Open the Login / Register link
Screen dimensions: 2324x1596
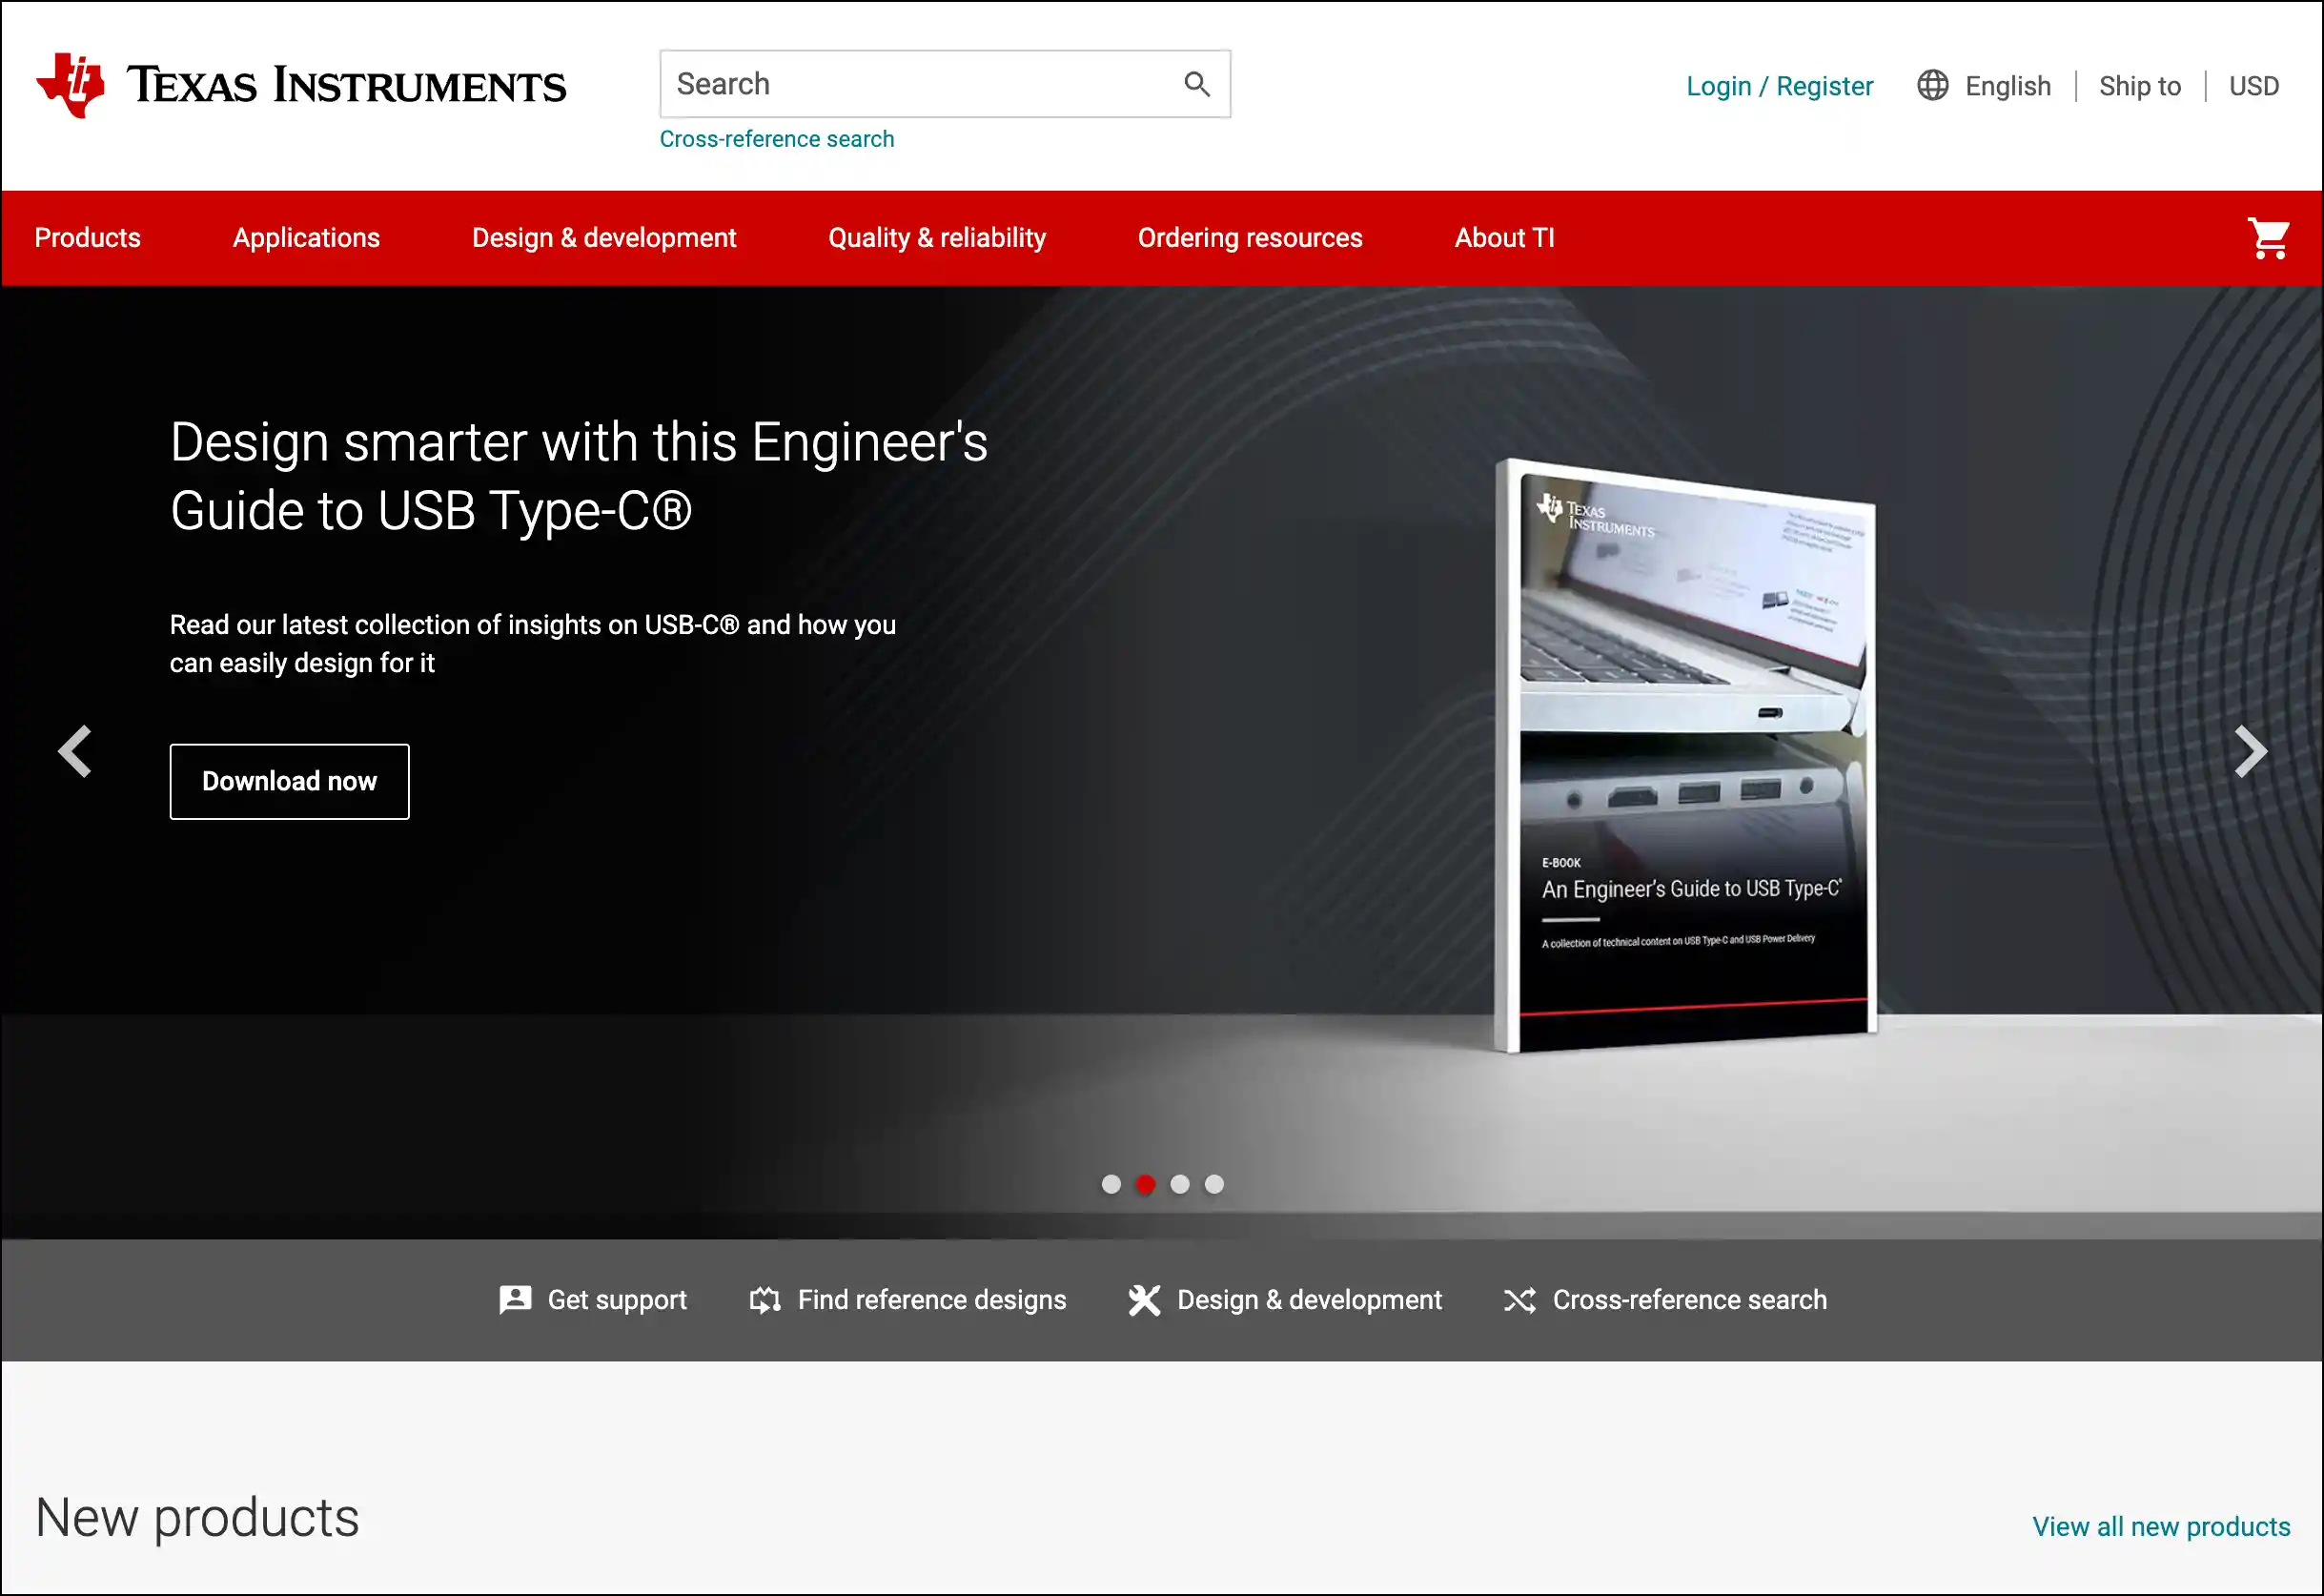coord(1779,86)
